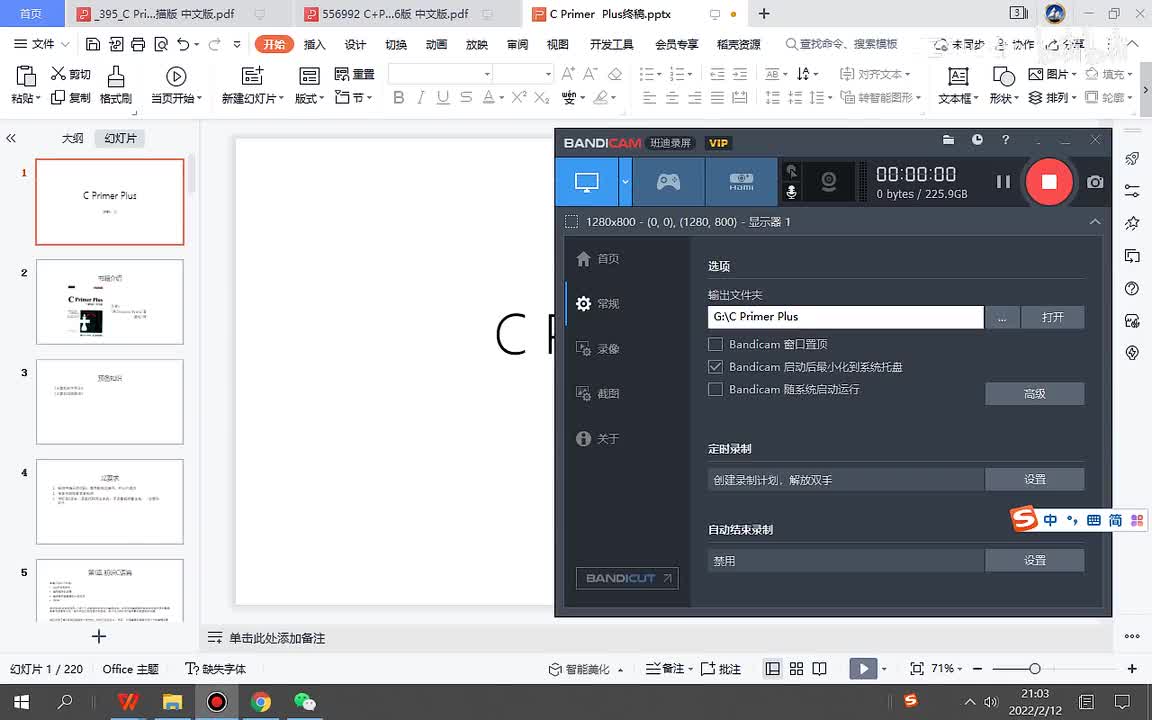Viewport: 1152px width, 720px height.
Task: Open Bandicam help question mark
Action: coord(1005,140)
